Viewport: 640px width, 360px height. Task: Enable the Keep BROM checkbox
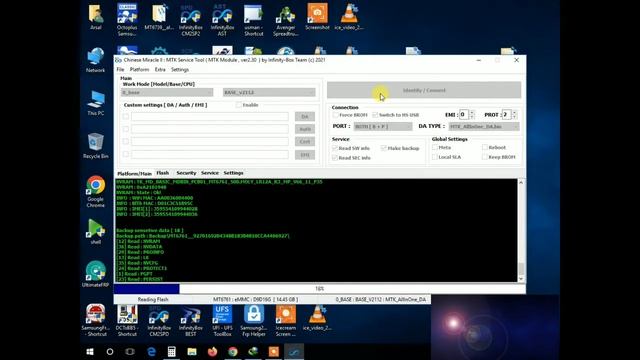point(485,157)
